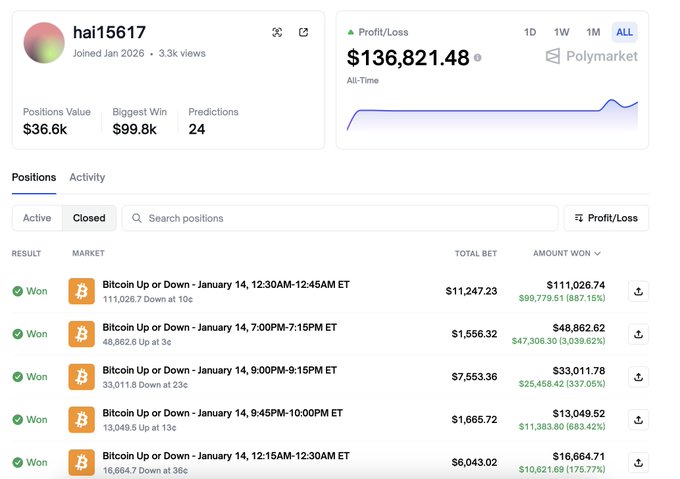Share the 7:00PM-7:15PM Bitcoin position
680x479 pixels.
[638, 334]
